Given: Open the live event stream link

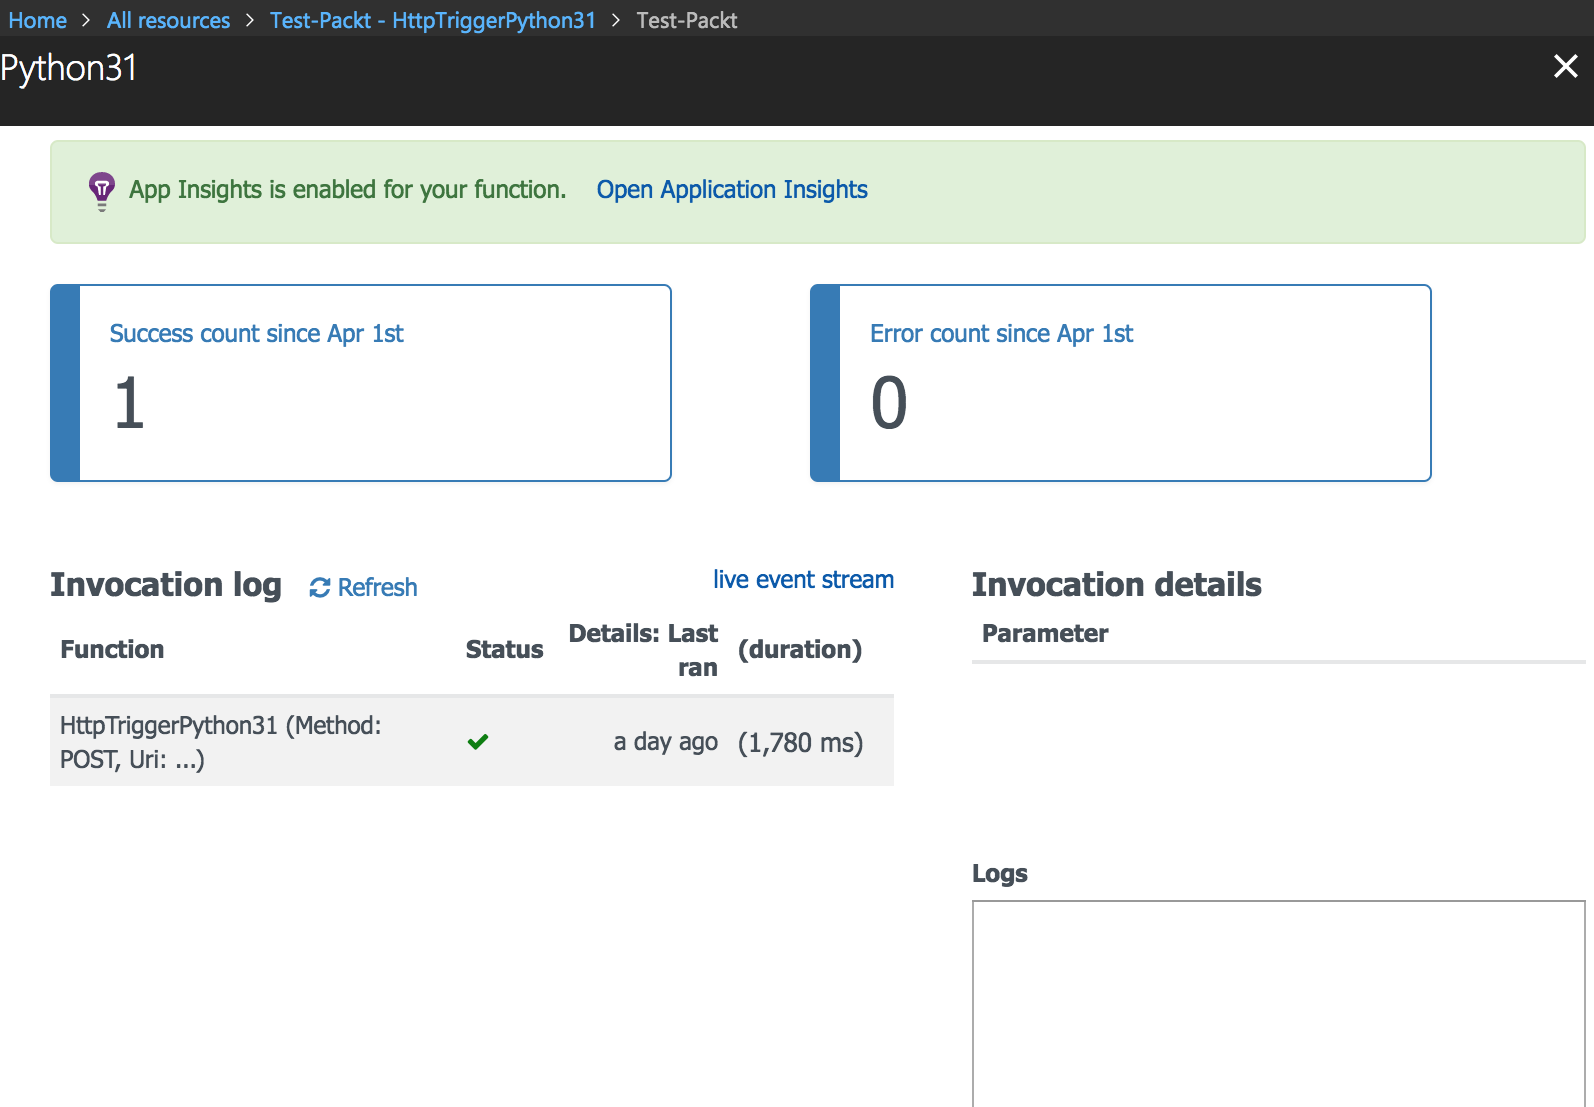Looking at the screenshot, I should pyautogui.click(x=803, y=580).
